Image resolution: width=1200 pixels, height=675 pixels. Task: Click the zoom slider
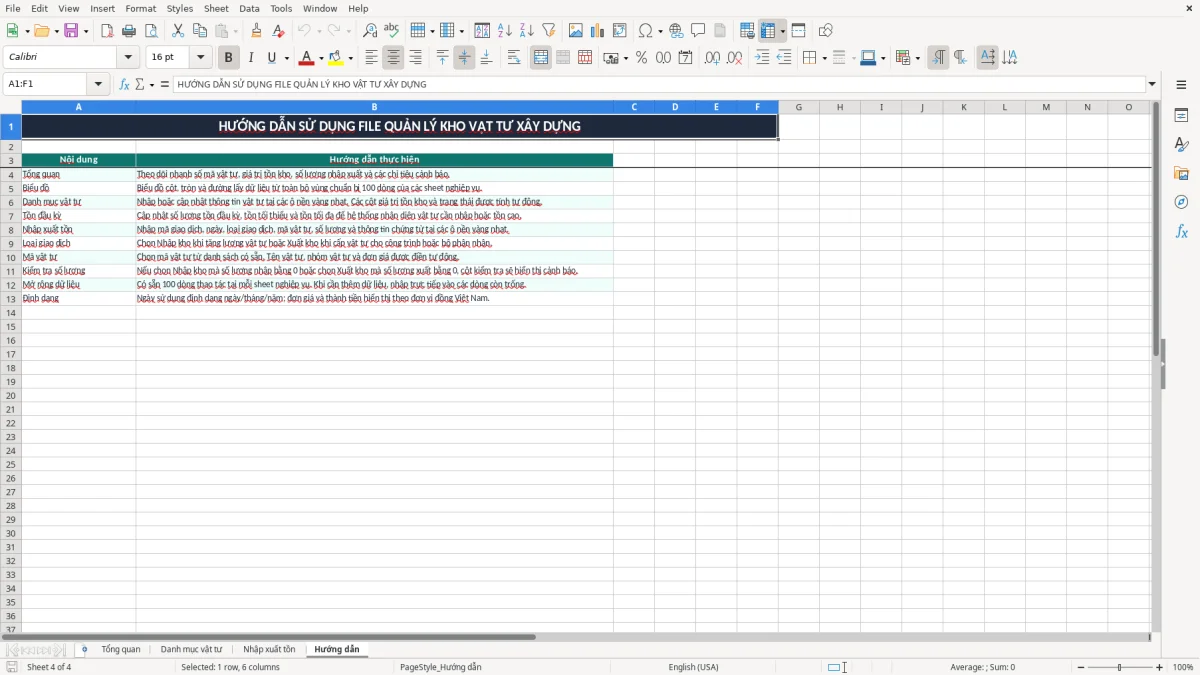[1120, 667]
